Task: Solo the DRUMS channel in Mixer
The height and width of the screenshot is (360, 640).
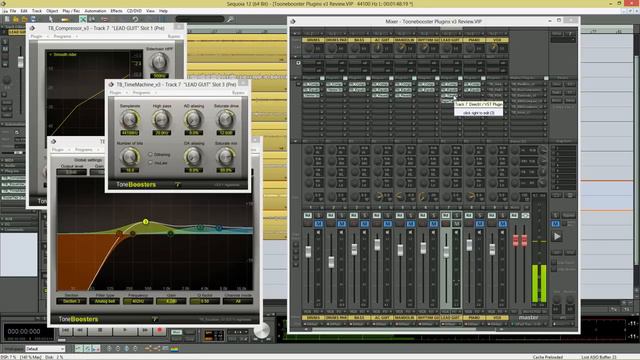Action: [x=319, y=215]
